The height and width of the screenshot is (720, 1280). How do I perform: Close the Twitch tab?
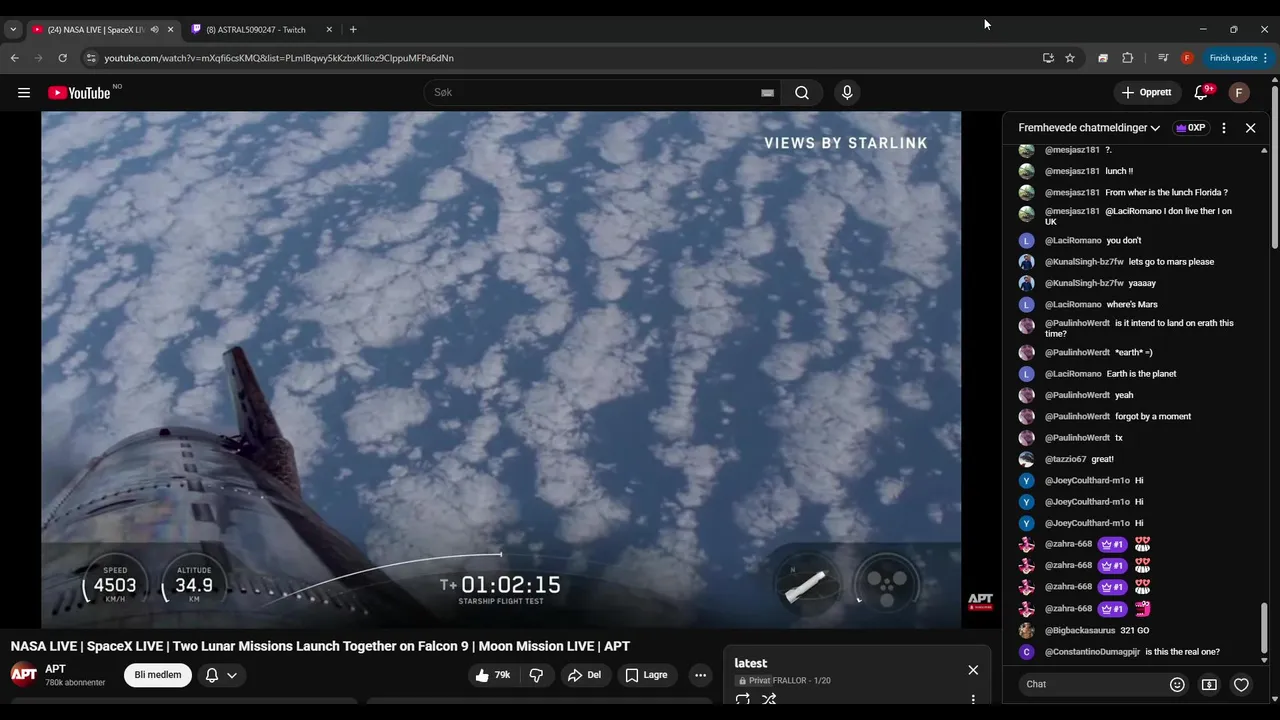pyautogui.click(x=329, y=30)
